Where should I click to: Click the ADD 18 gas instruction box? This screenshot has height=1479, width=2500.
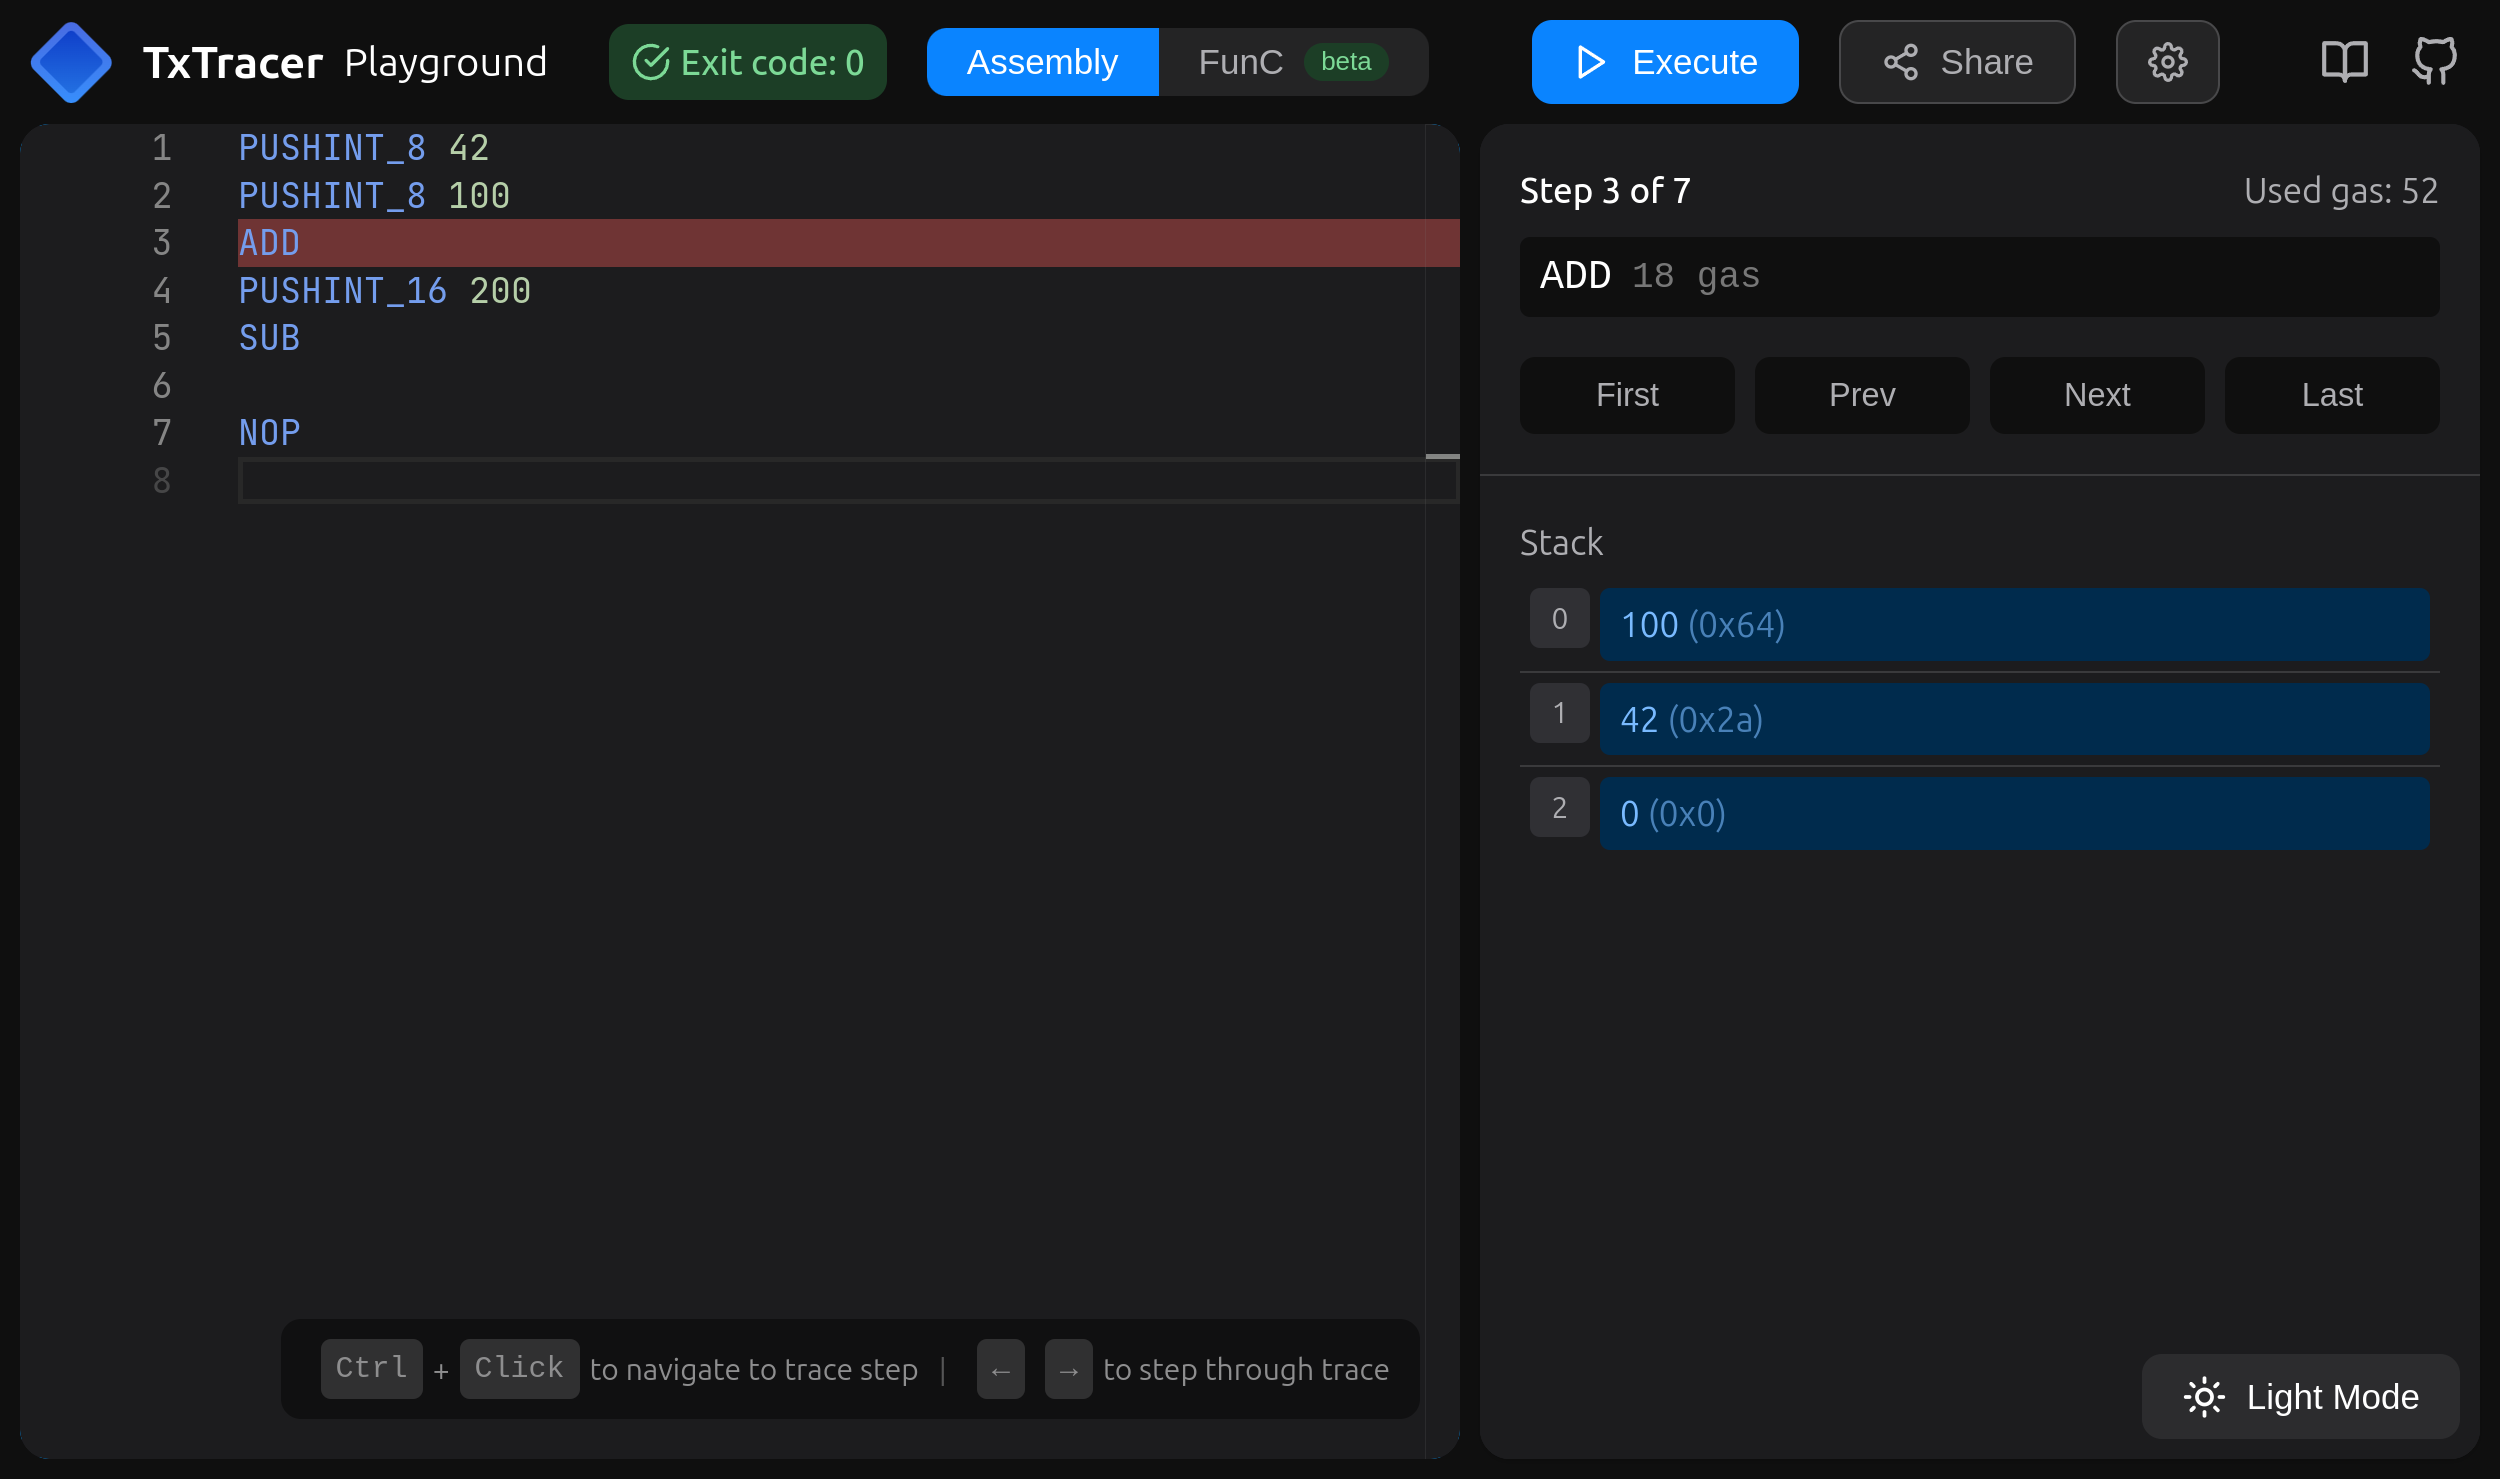coord(1979,276)
